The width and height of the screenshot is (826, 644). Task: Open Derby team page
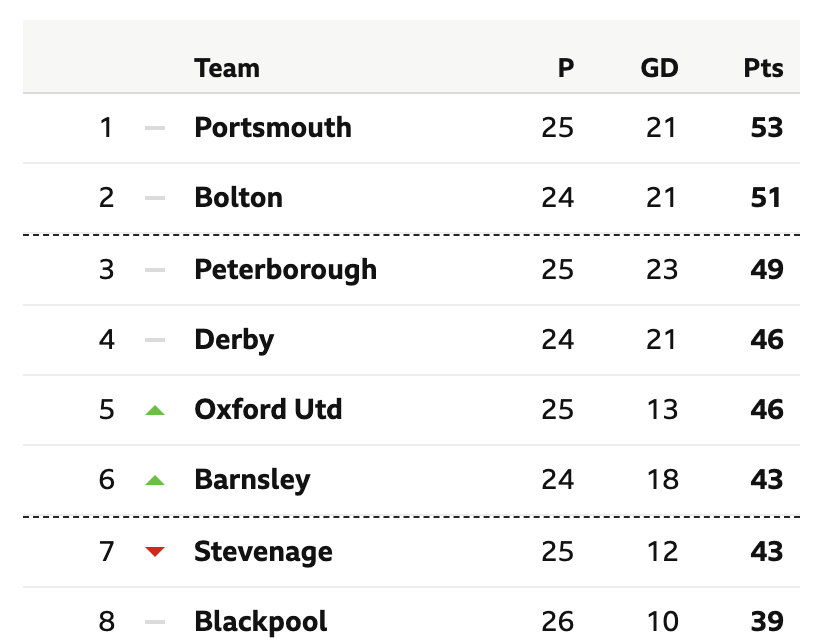(234, 340)
